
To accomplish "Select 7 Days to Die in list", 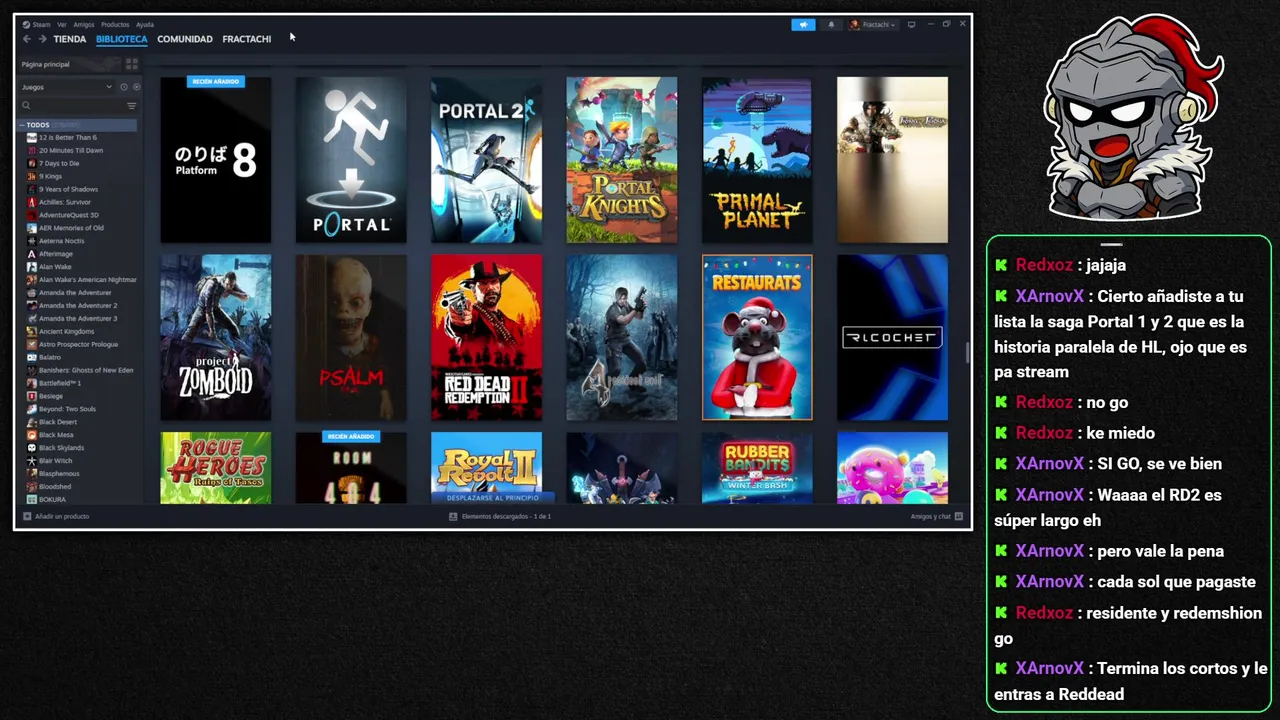I will [x=59, y=163].
